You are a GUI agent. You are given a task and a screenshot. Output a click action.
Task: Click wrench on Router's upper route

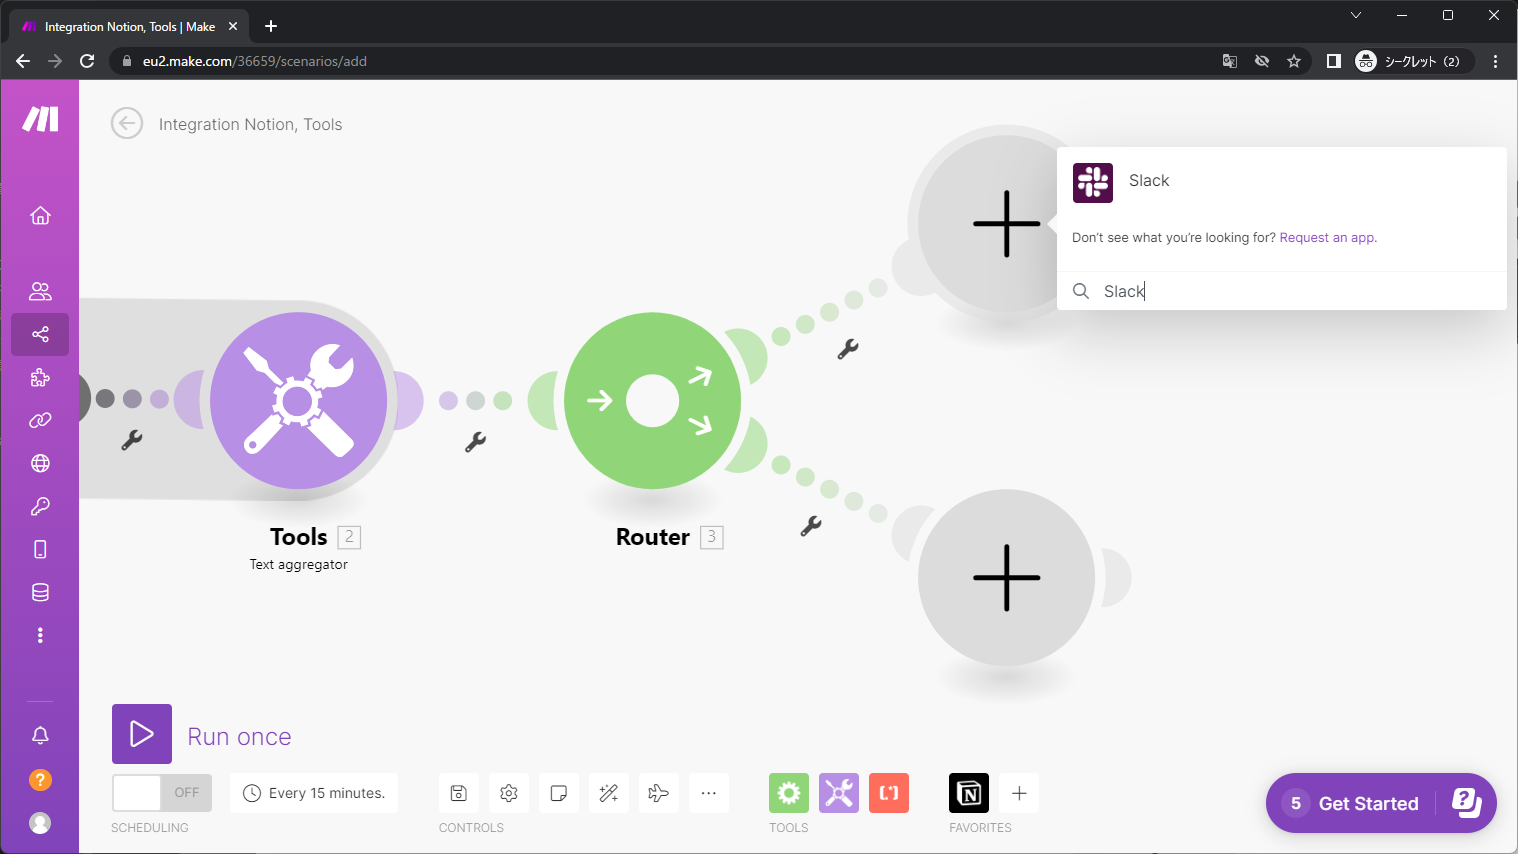(848, 349)
